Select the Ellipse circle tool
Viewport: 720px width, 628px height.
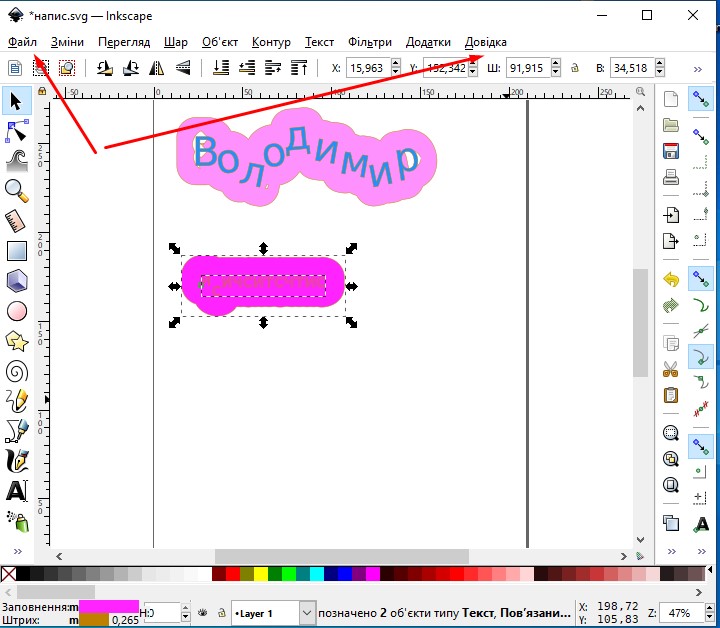17,311
